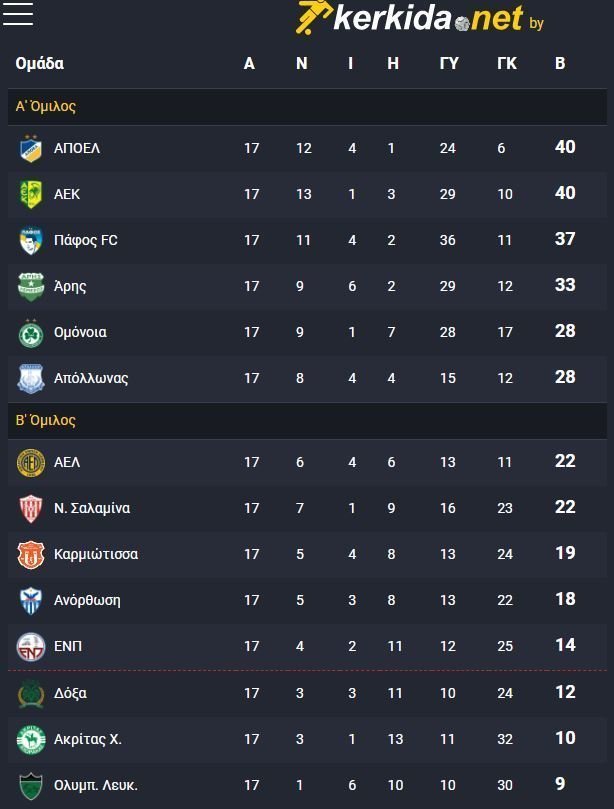
Task: Select the Πάφος FC crest
Action: coord(30,240)
